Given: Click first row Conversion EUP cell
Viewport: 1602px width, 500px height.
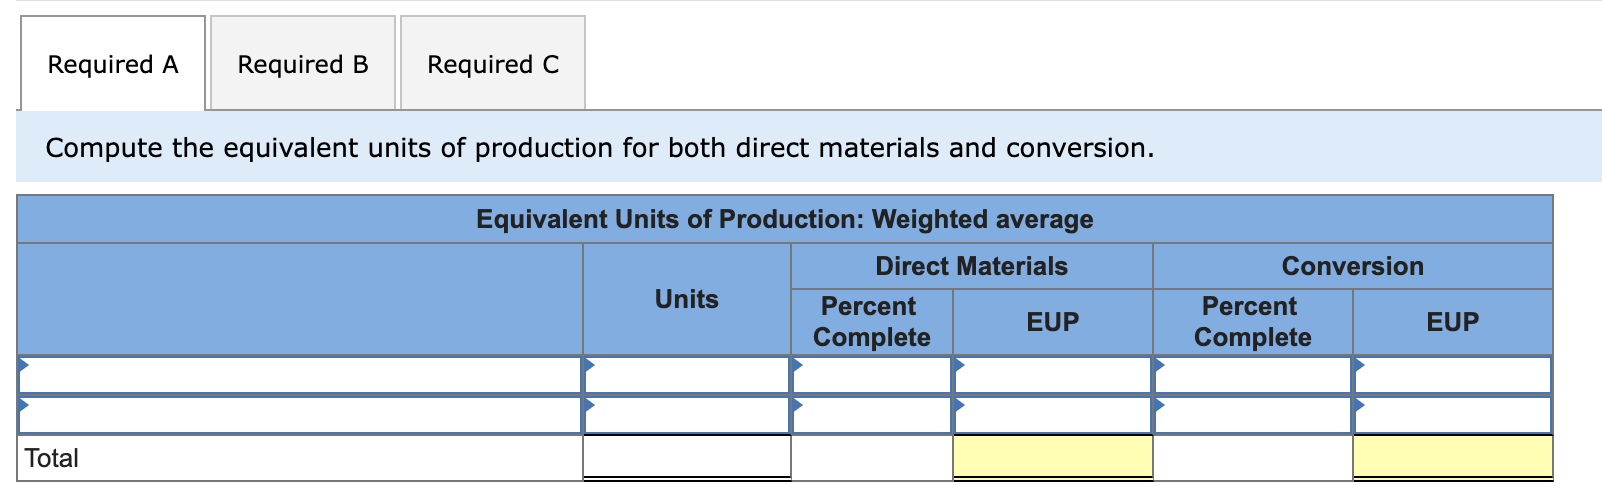Looking at the screenshot, I should 1453,376.
